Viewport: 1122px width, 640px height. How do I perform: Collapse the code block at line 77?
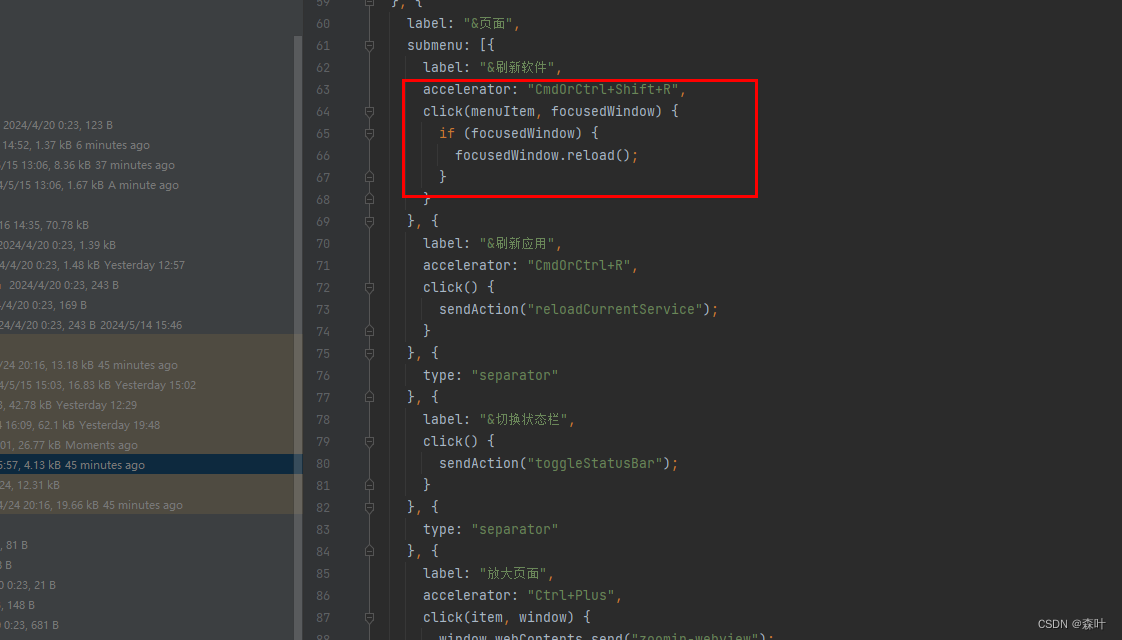[369, 397]
